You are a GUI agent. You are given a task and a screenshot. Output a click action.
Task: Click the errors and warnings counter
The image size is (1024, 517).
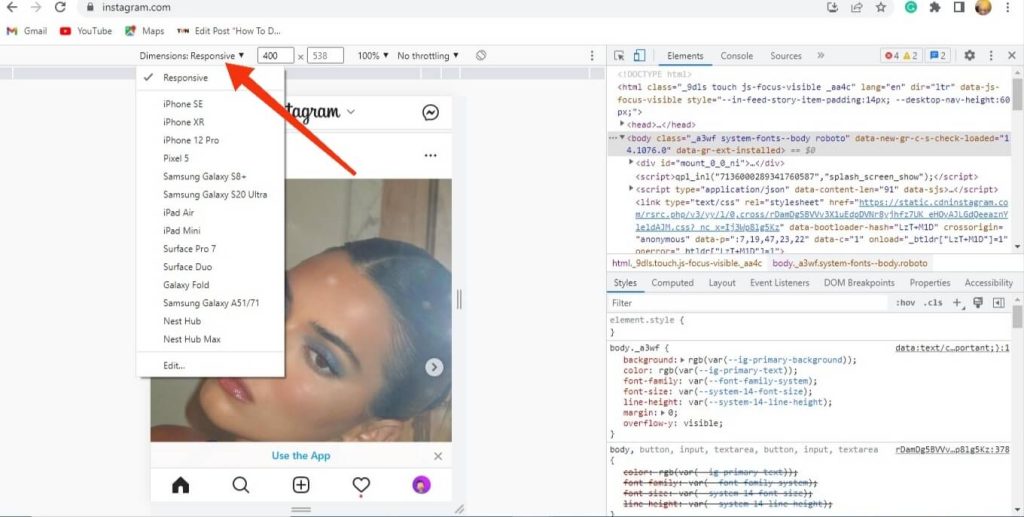click(901, 55)
